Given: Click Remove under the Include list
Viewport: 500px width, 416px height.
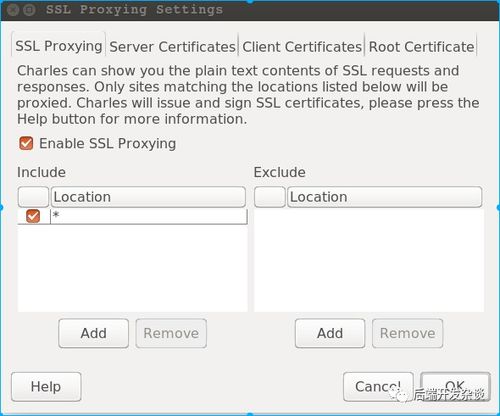Looking at the screenshot, I should pos(171,333).
